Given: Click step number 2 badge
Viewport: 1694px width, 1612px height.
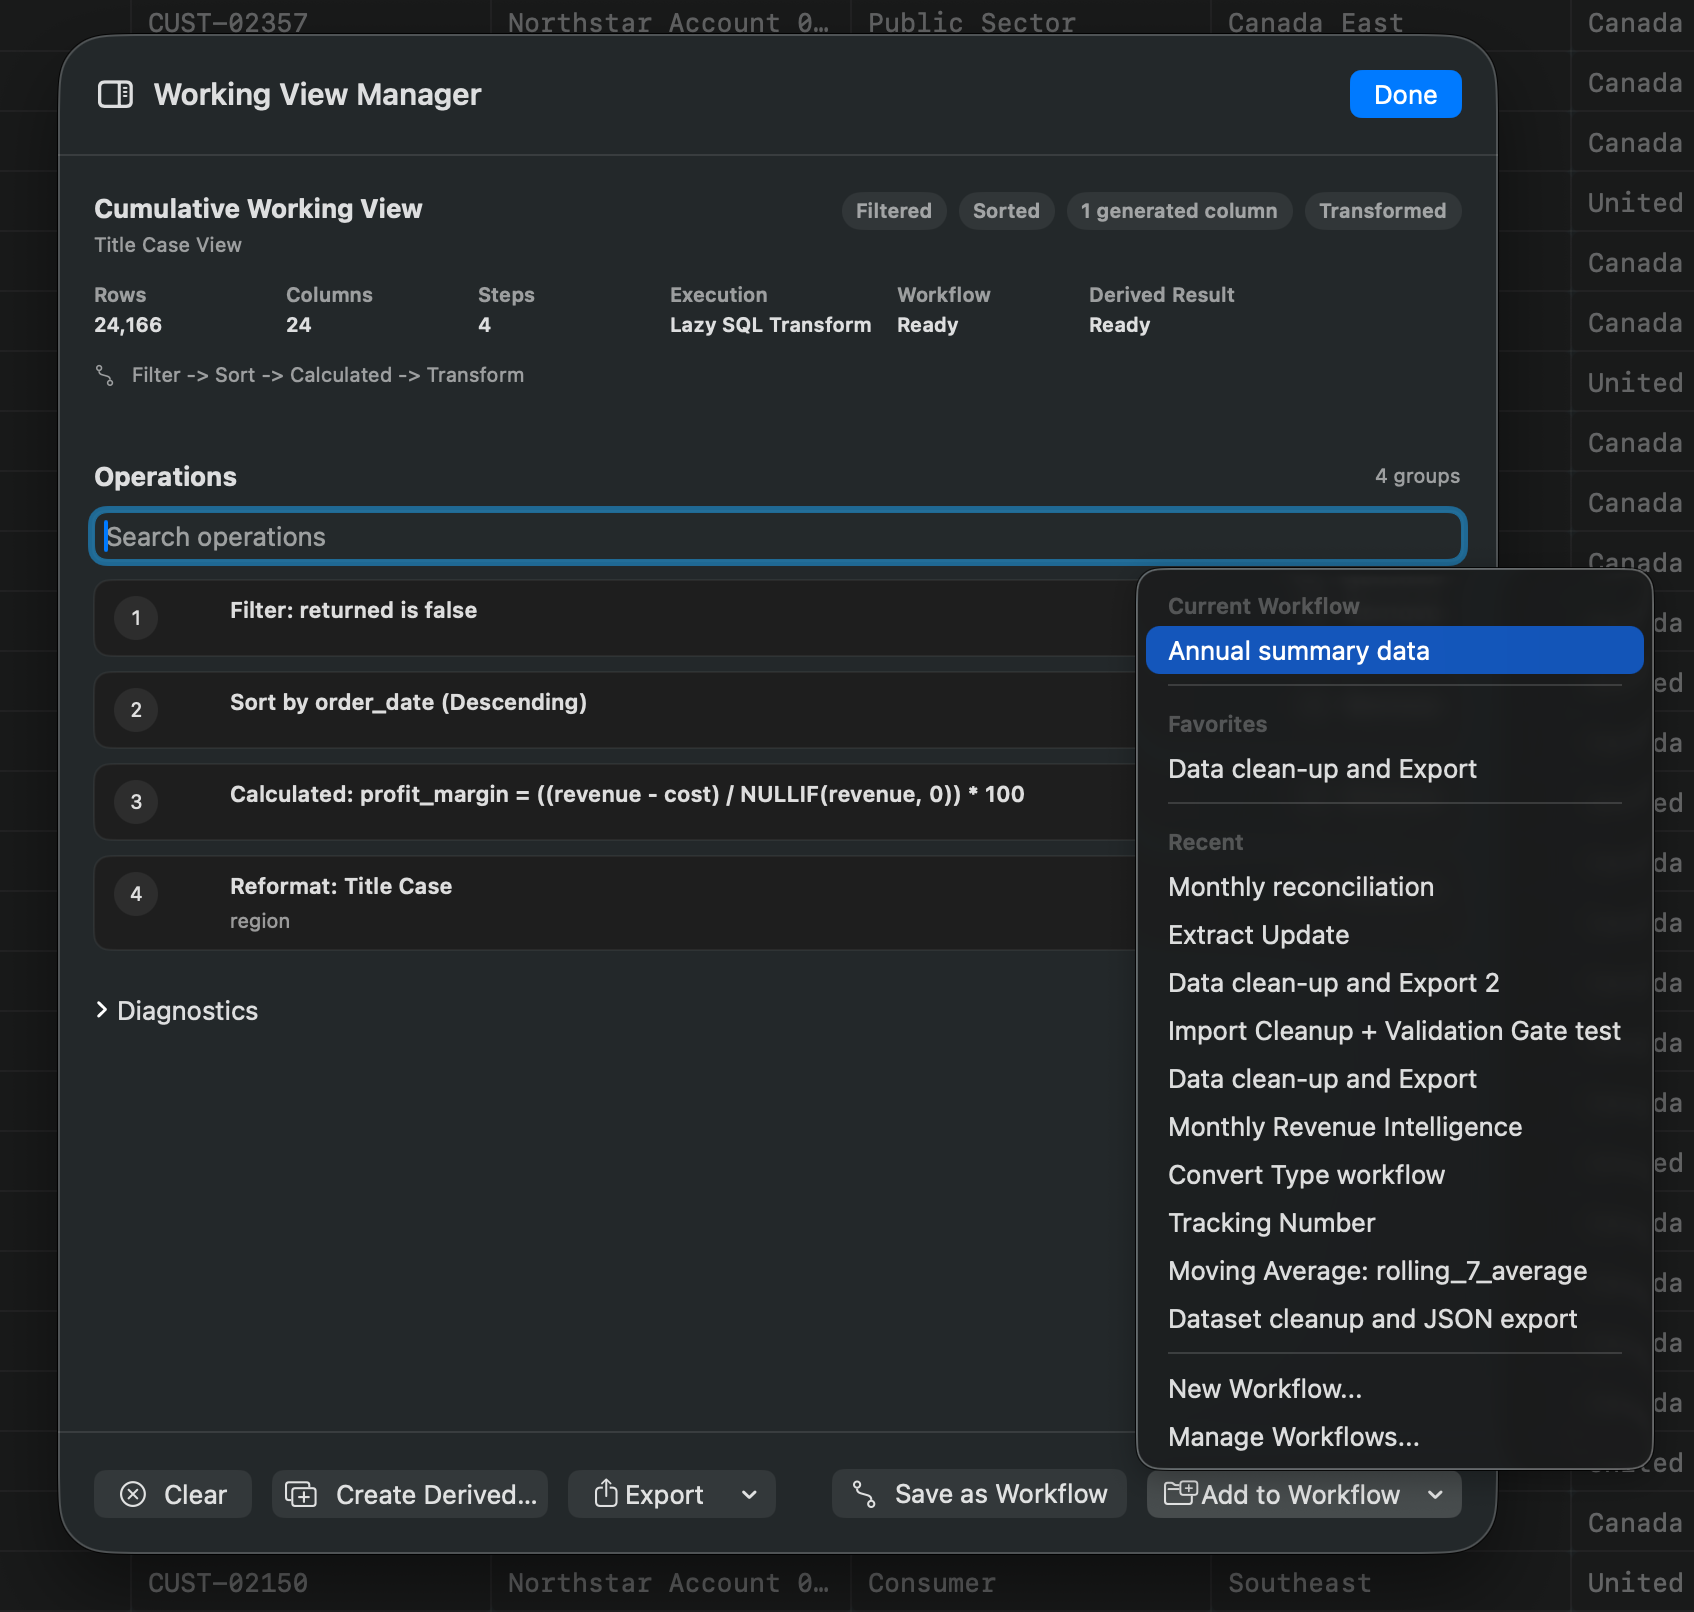Looking at the screenshot, I should pyautogui.click(x=136, y=710).
